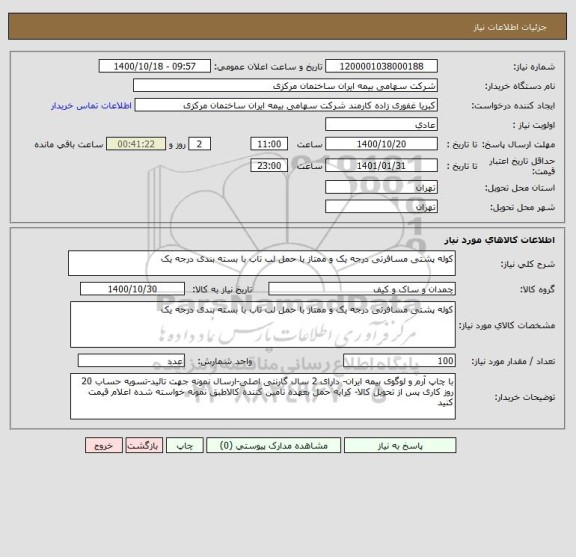Image resolution: width=576 pixels, height=557 pixels.
Task: Click the استان محل تحویل field تهران
Action: [381, 187]
